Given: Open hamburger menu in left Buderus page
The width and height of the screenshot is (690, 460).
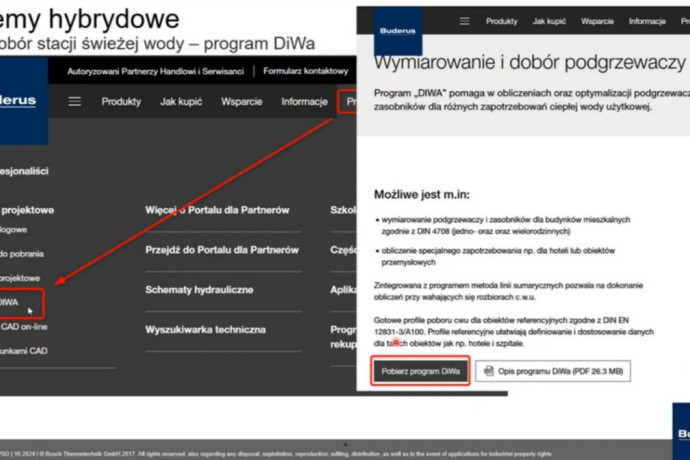Looking at the screenshot, I should click(74, 102).
